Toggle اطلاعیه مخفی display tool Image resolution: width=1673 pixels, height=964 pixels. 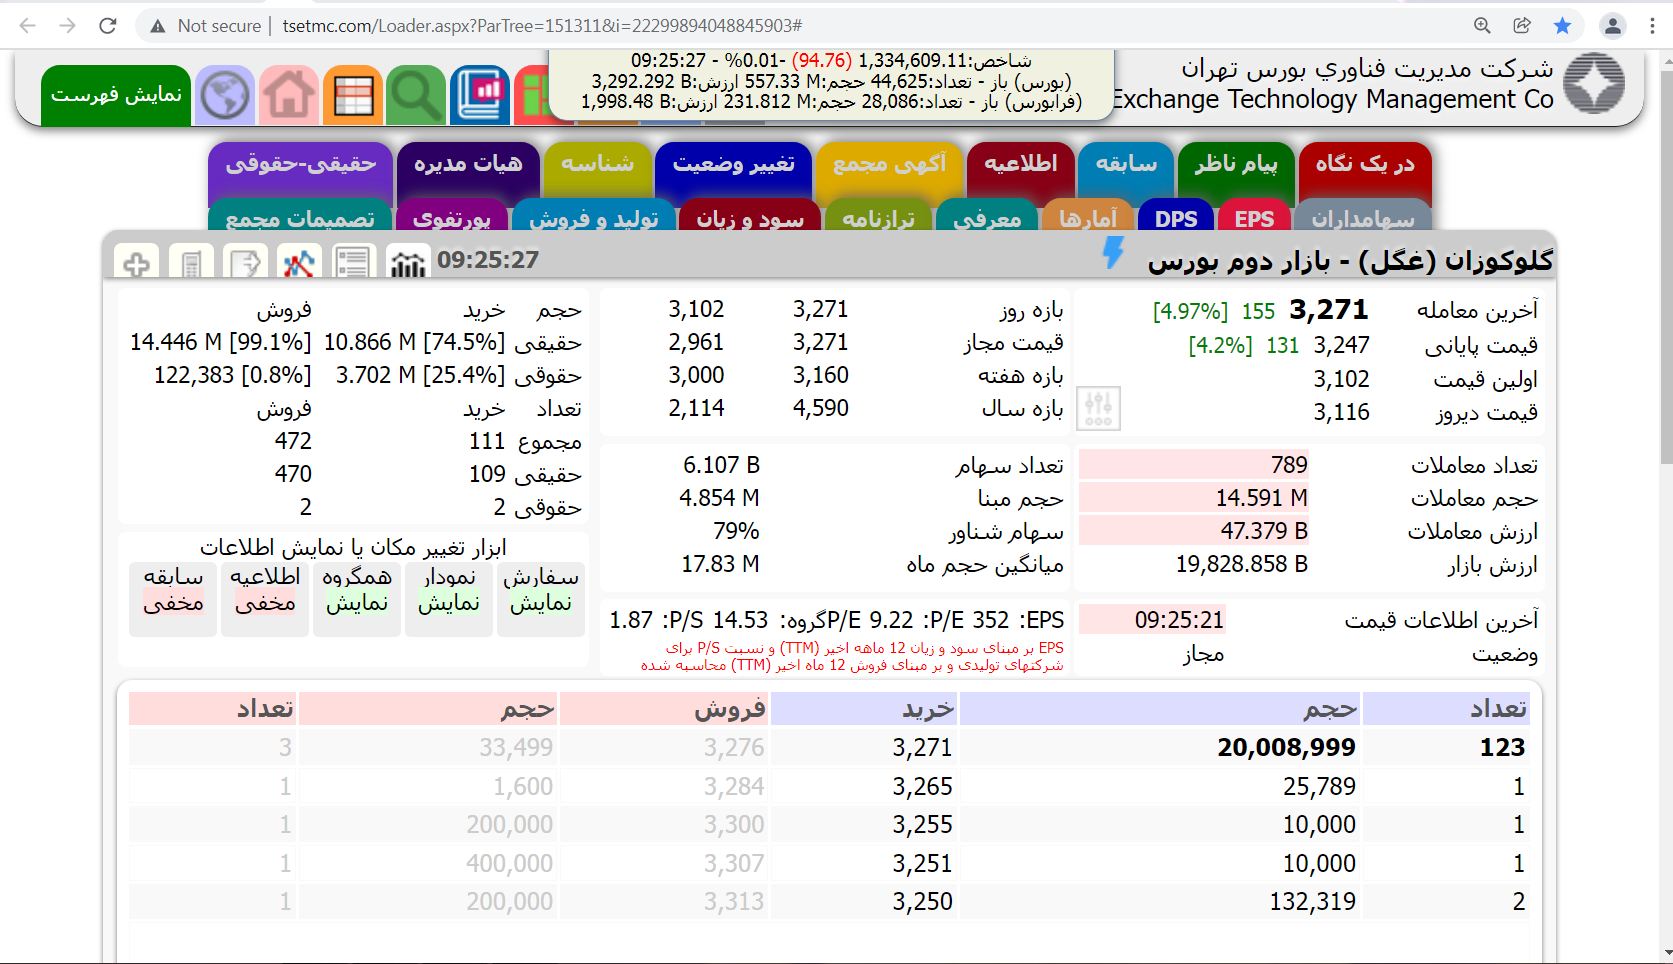tap(265, 598)
